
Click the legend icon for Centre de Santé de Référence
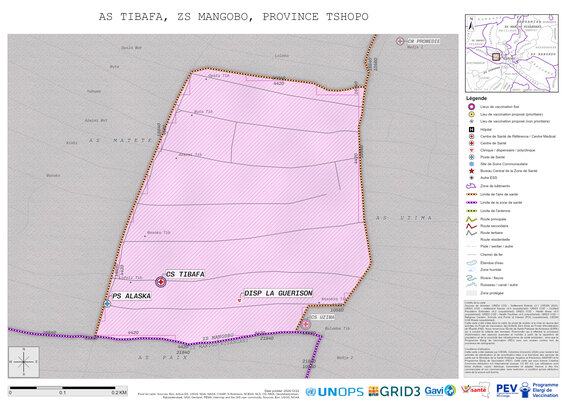[471, 136]
